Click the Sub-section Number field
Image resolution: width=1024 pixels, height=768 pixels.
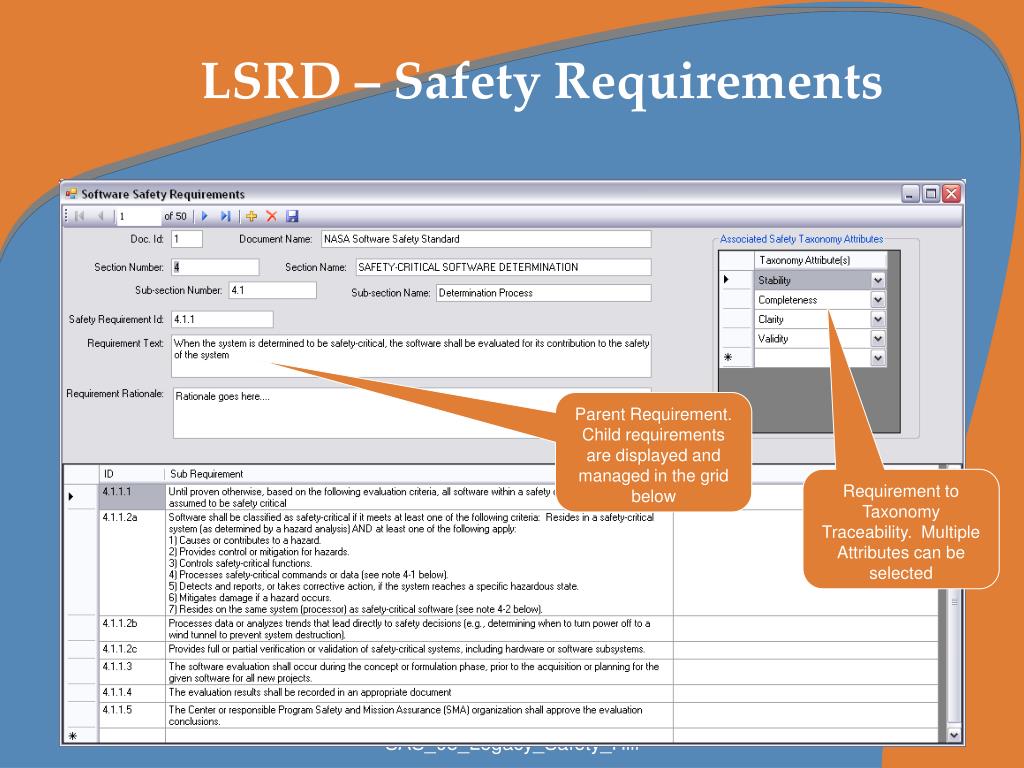click(273, 290)
